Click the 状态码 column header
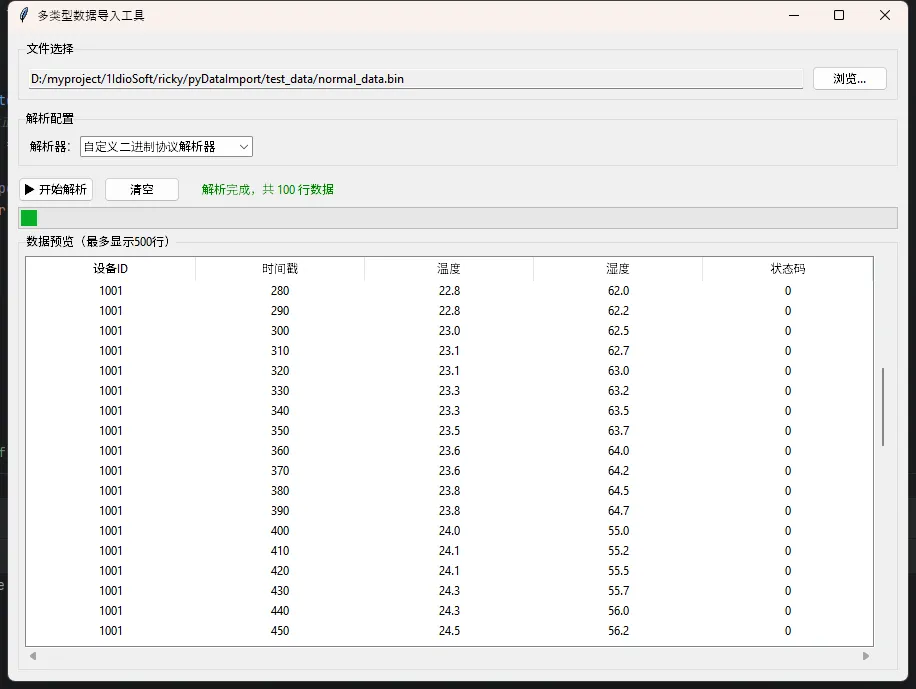The width and height of the screenshot is (916, 689). (787, 269)
